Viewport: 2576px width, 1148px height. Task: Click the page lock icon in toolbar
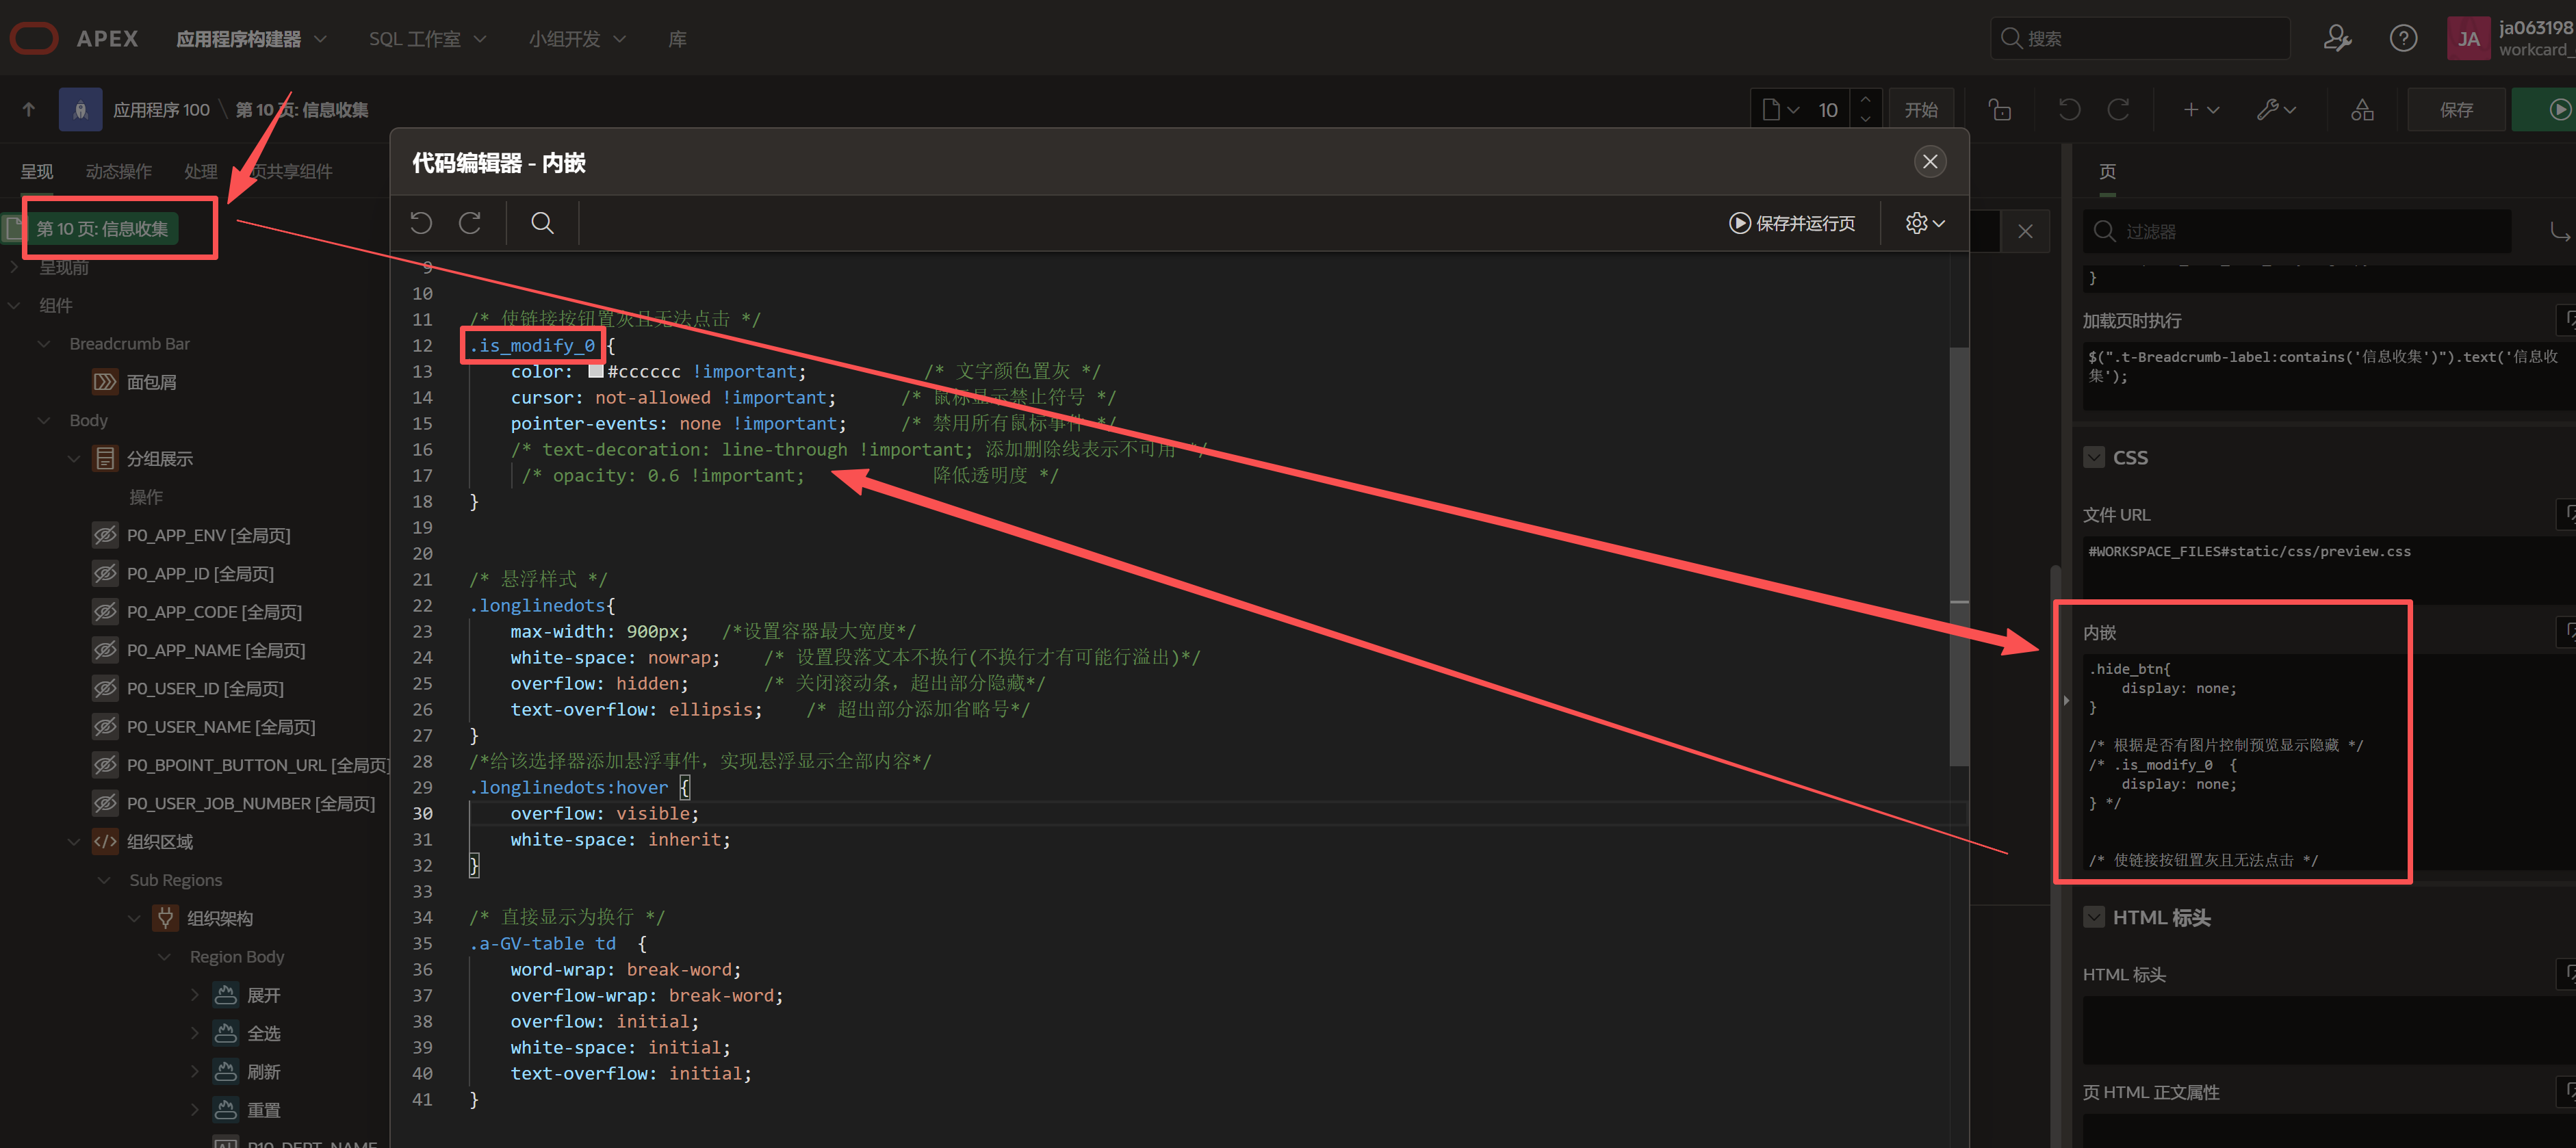point(1999,110)
